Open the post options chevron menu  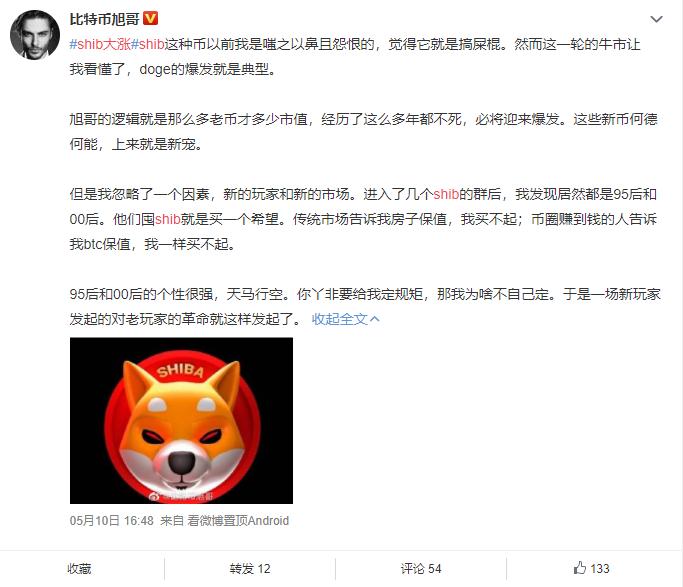pos(656,19)
